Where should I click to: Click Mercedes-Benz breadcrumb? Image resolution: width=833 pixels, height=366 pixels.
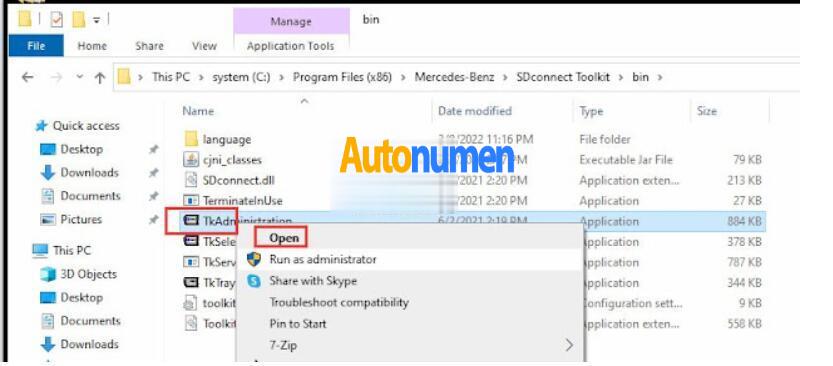click(454, 77)
